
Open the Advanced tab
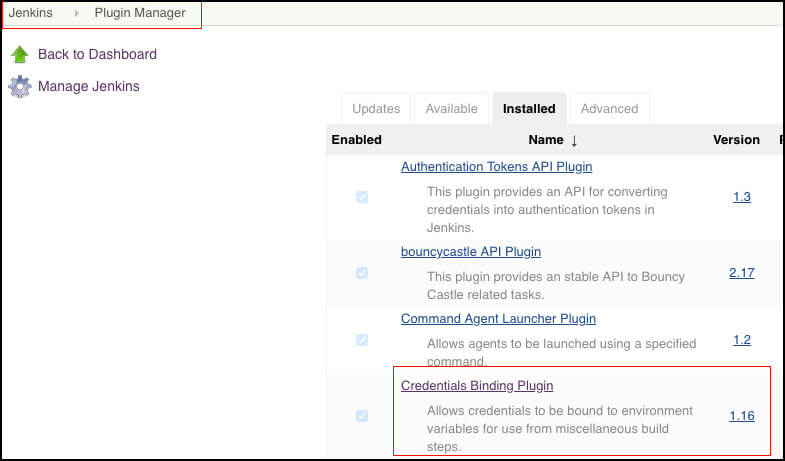tap(609, 109)
